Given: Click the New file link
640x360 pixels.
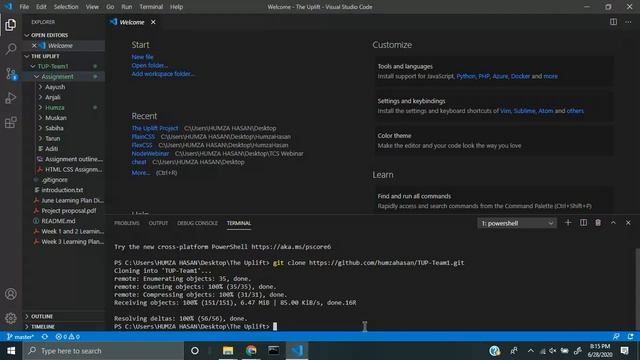Looking at the screenshot, I should pyautogui.click(x=142, y=57).
